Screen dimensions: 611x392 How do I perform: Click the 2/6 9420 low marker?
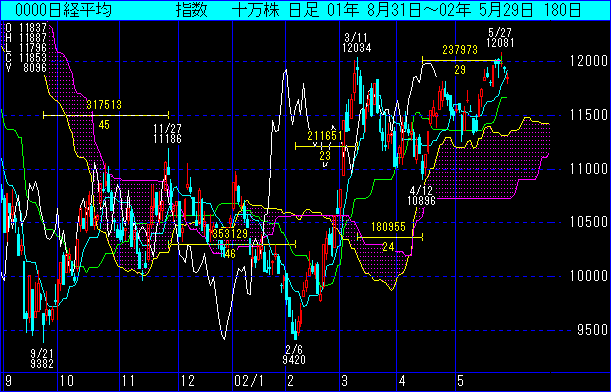tap(294, 354)
